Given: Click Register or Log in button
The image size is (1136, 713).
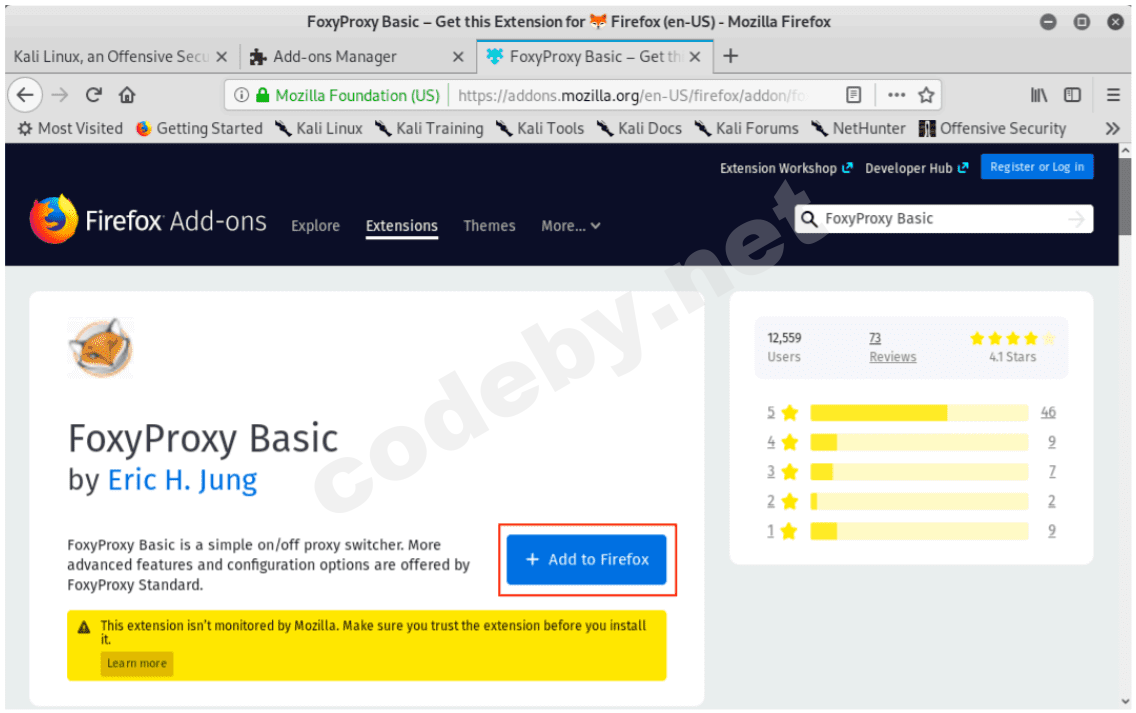Looking at the screenshot, I should click(1037, 167).
